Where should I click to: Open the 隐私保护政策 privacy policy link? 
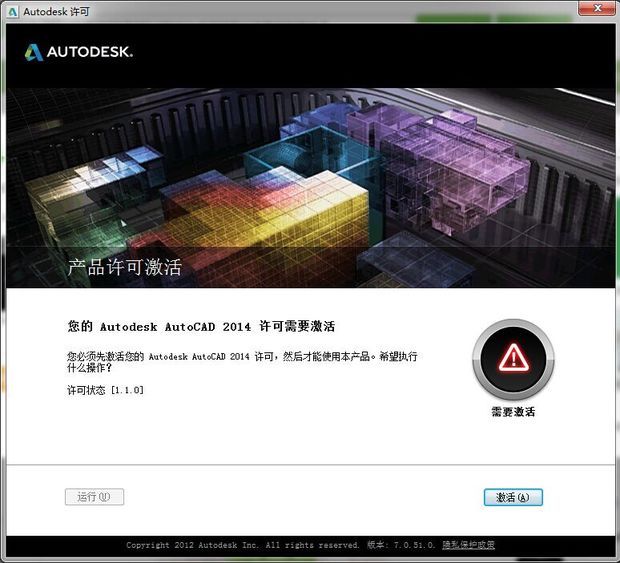point(469,545)
